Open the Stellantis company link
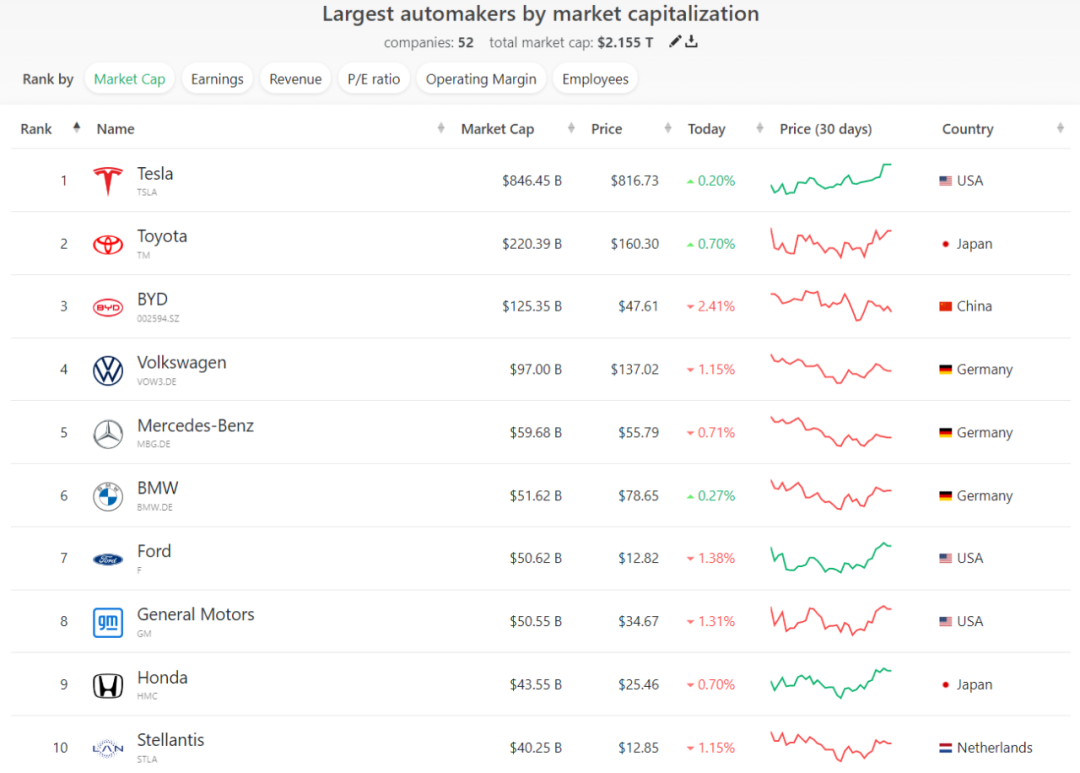This screenshot has width=1080, height=773. [170, 741]
